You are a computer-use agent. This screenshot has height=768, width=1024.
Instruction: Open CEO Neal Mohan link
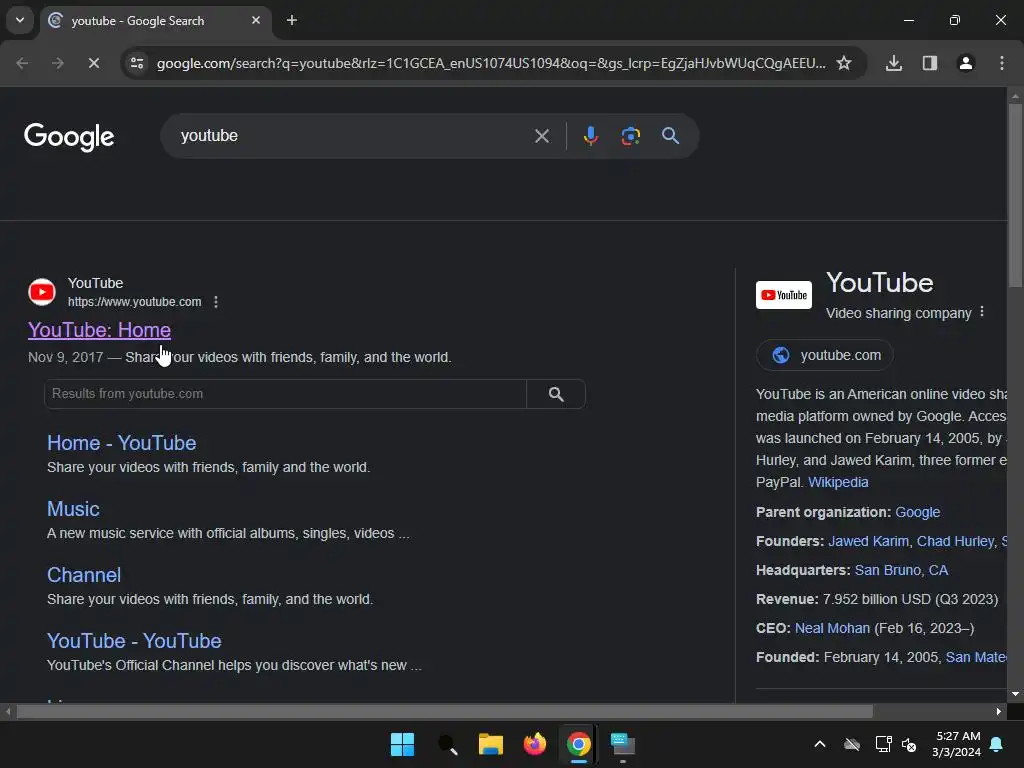832,628
